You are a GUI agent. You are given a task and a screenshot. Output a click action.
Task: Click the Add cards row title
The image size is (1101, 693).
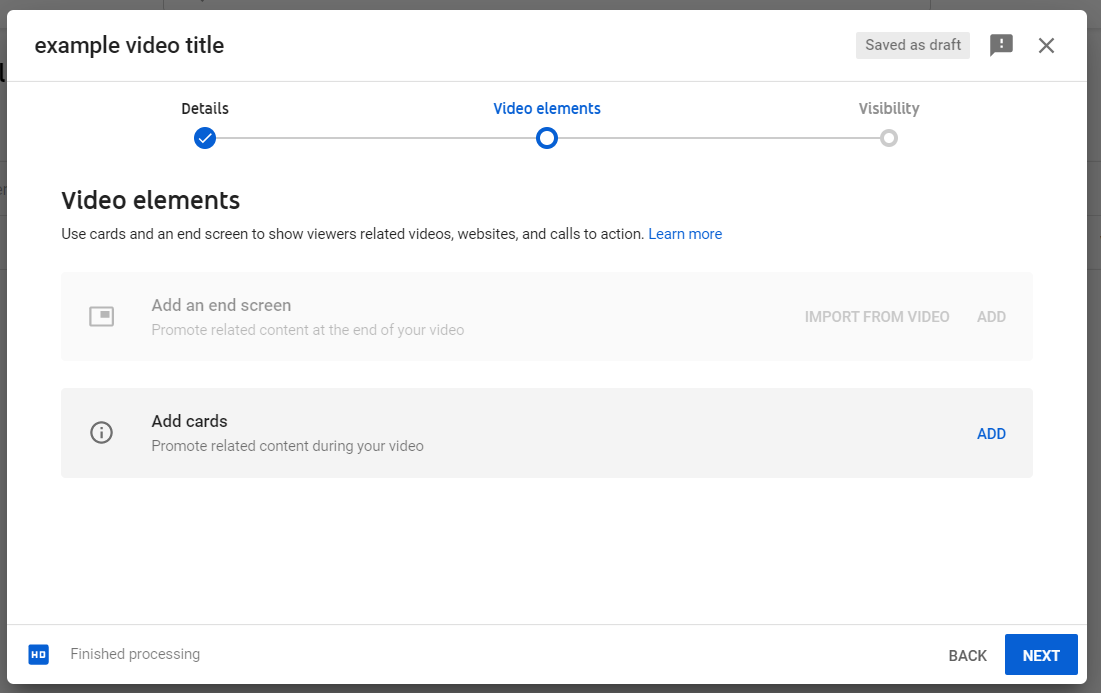pyautogui.click(x=190, y=422)
